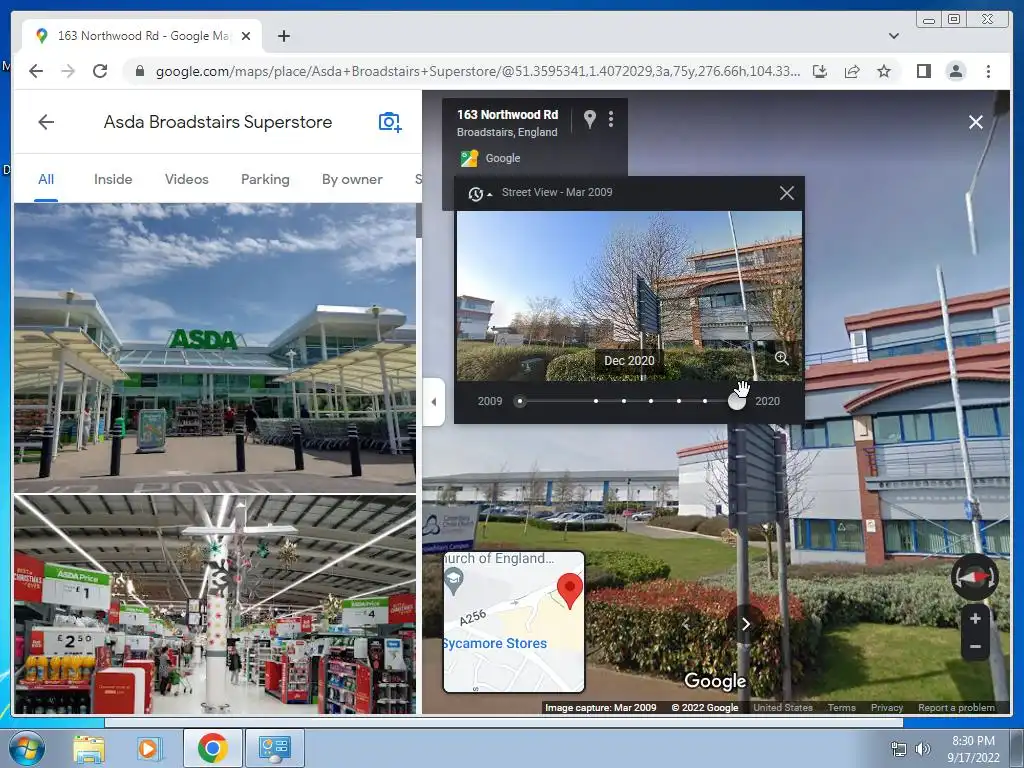1024x768 pixels.
Task: Zoom out with the minus button
Action: click(x=975, y=647)
